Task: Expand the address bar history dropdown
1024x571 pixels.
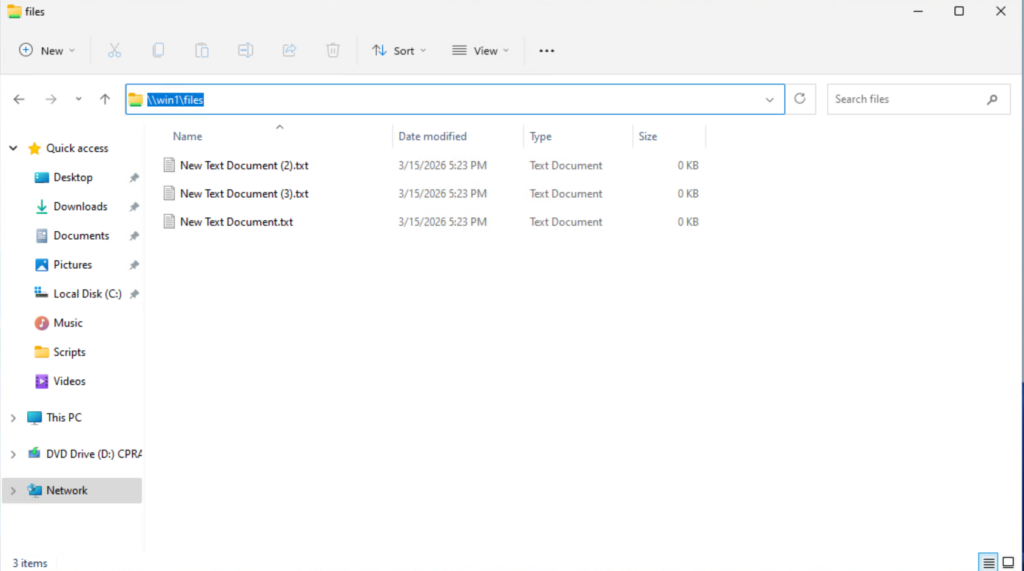Action: [770, 100]
